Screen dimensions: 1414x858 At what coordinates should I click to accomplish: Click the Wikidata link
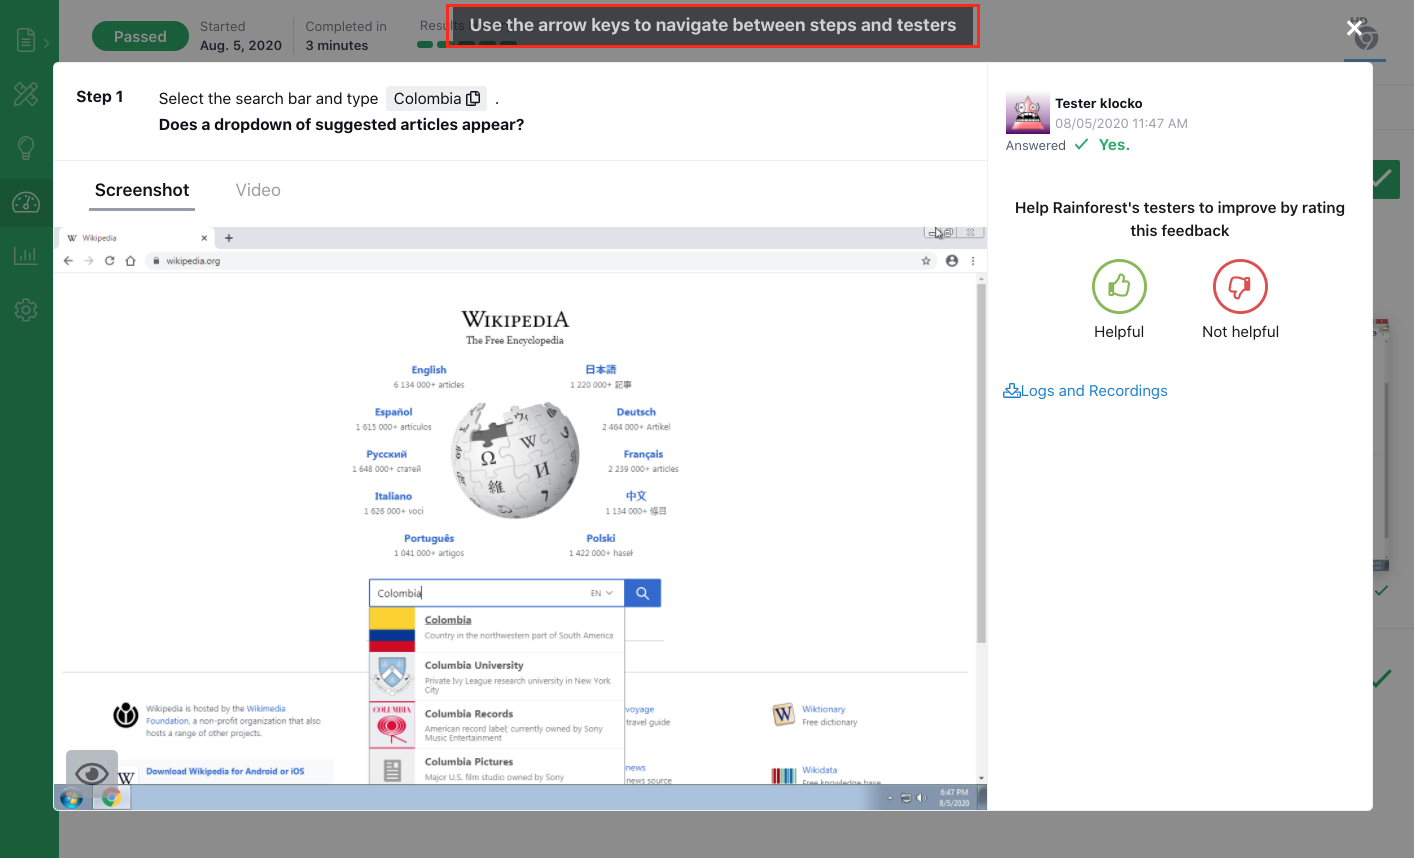820,770
